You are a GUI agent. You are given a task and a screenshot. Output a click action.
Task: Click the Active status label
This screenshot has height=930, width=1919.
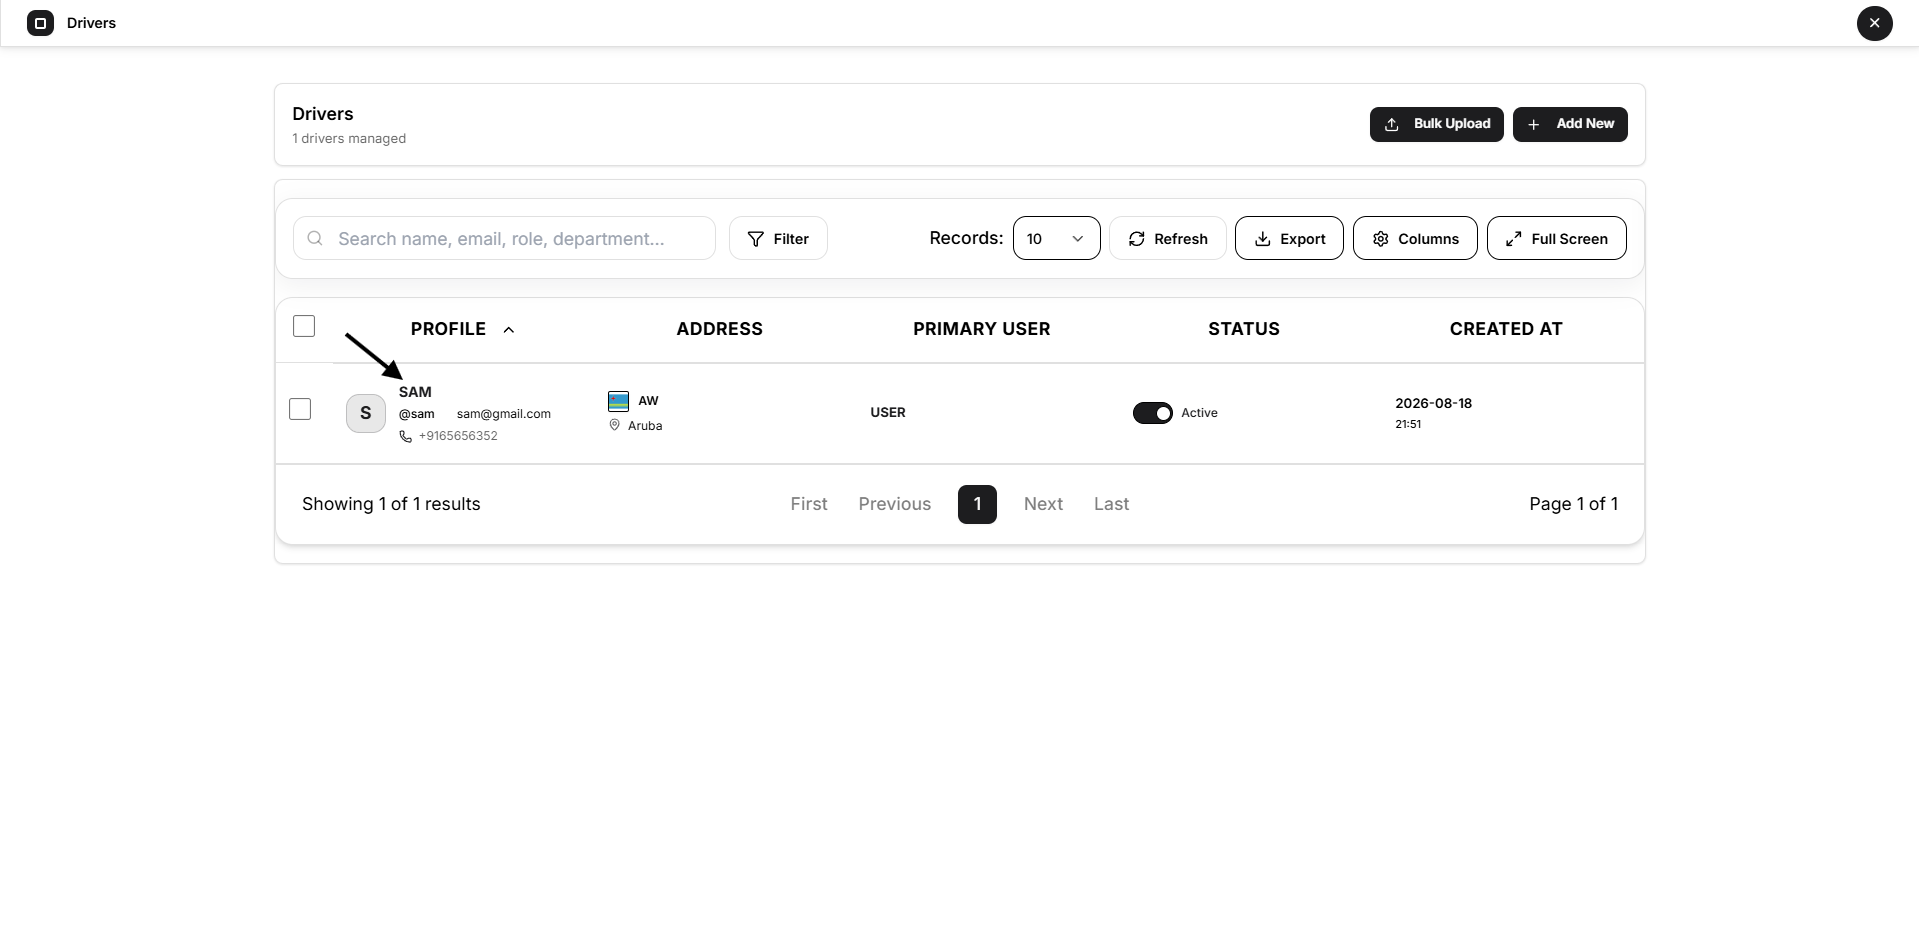pos(1199,413)
